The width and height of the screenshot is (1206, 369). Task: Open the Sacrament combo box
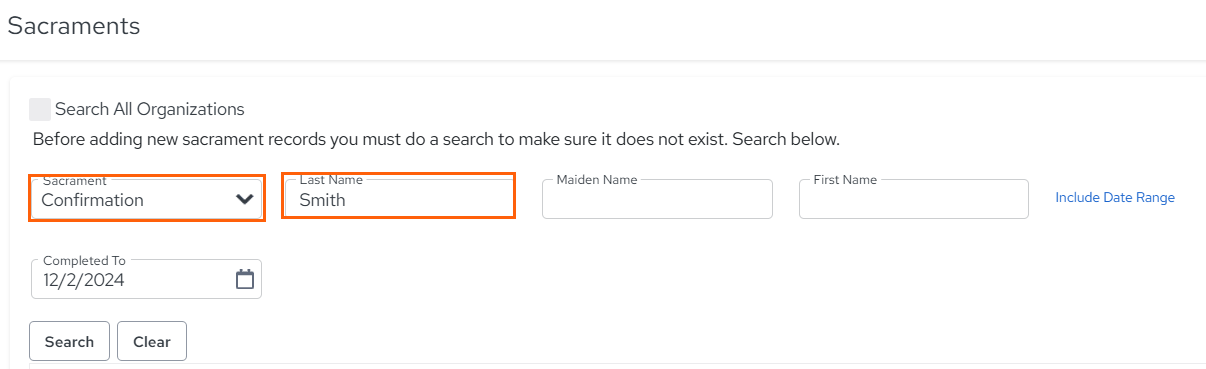coord(147,198)
